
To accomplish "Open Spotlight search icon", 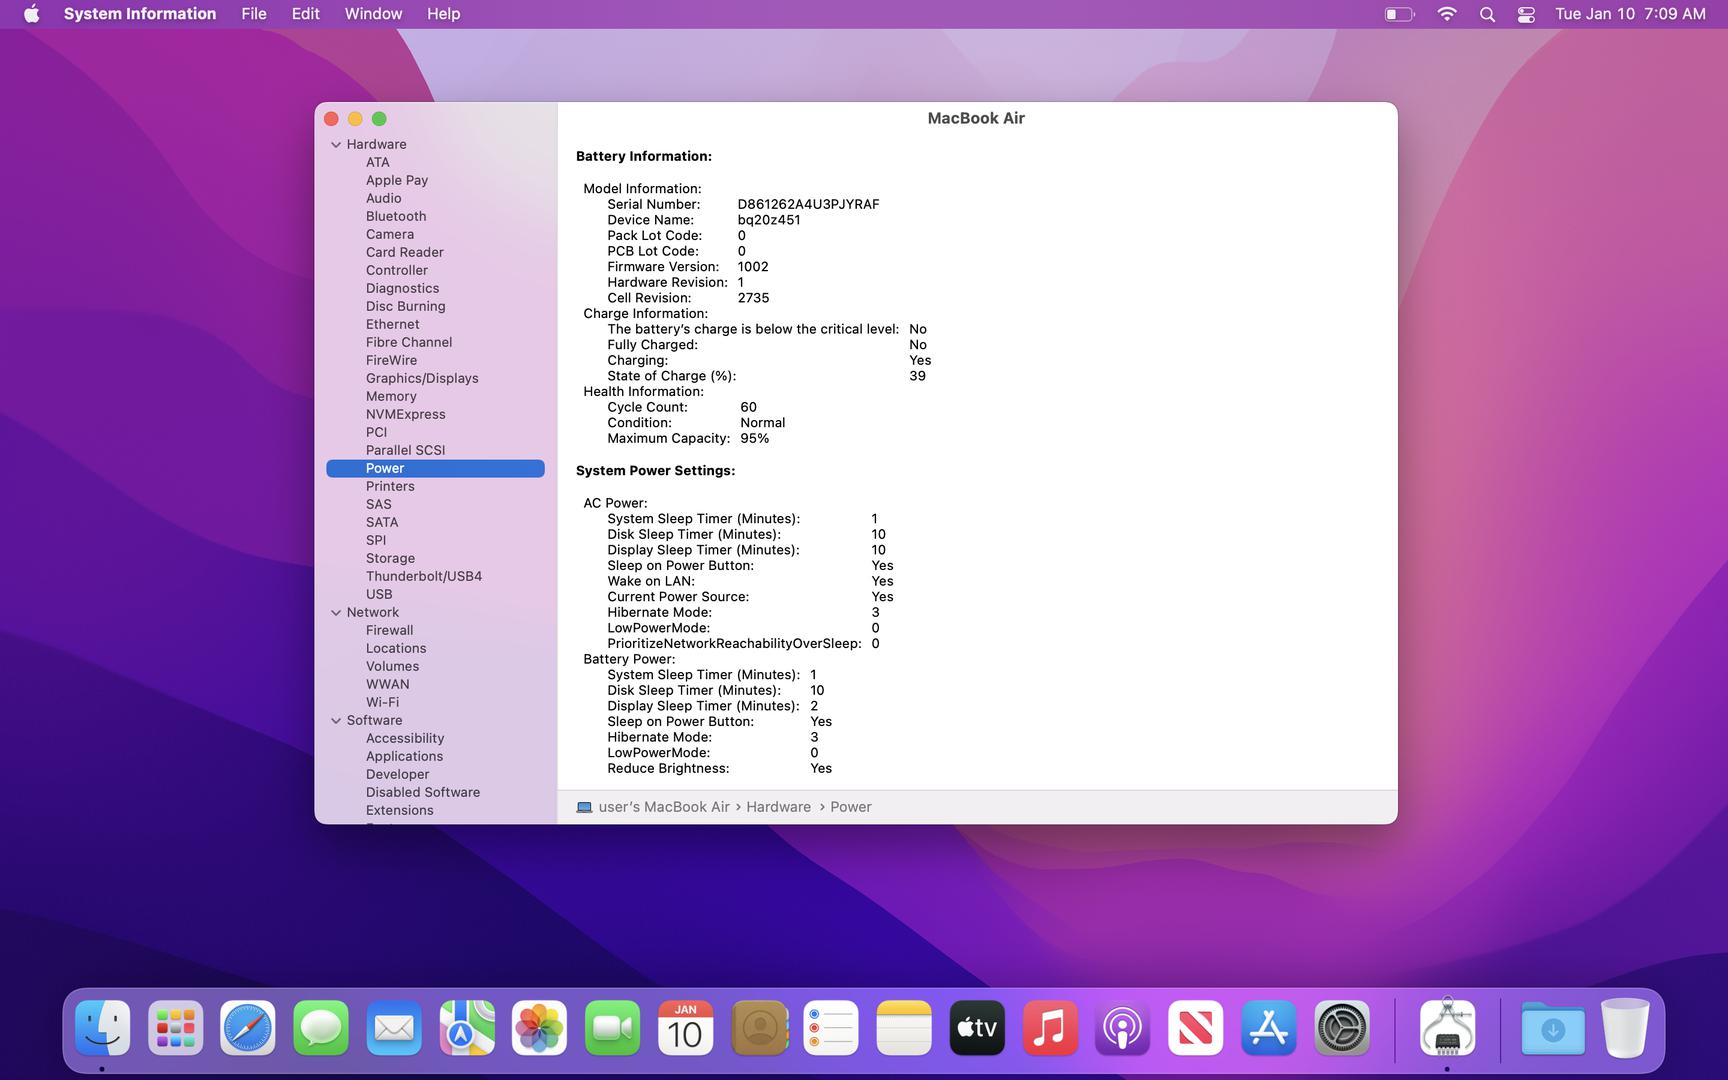I will [x=1487, y=14].
